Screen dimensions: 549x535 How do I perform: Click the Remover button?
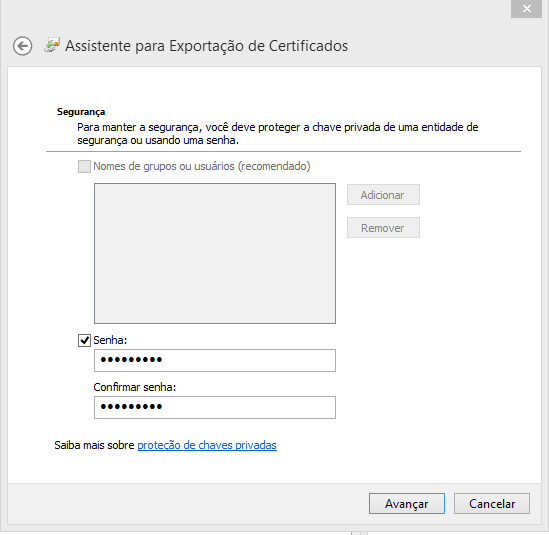pyautogui.click(x=383, y=228)
